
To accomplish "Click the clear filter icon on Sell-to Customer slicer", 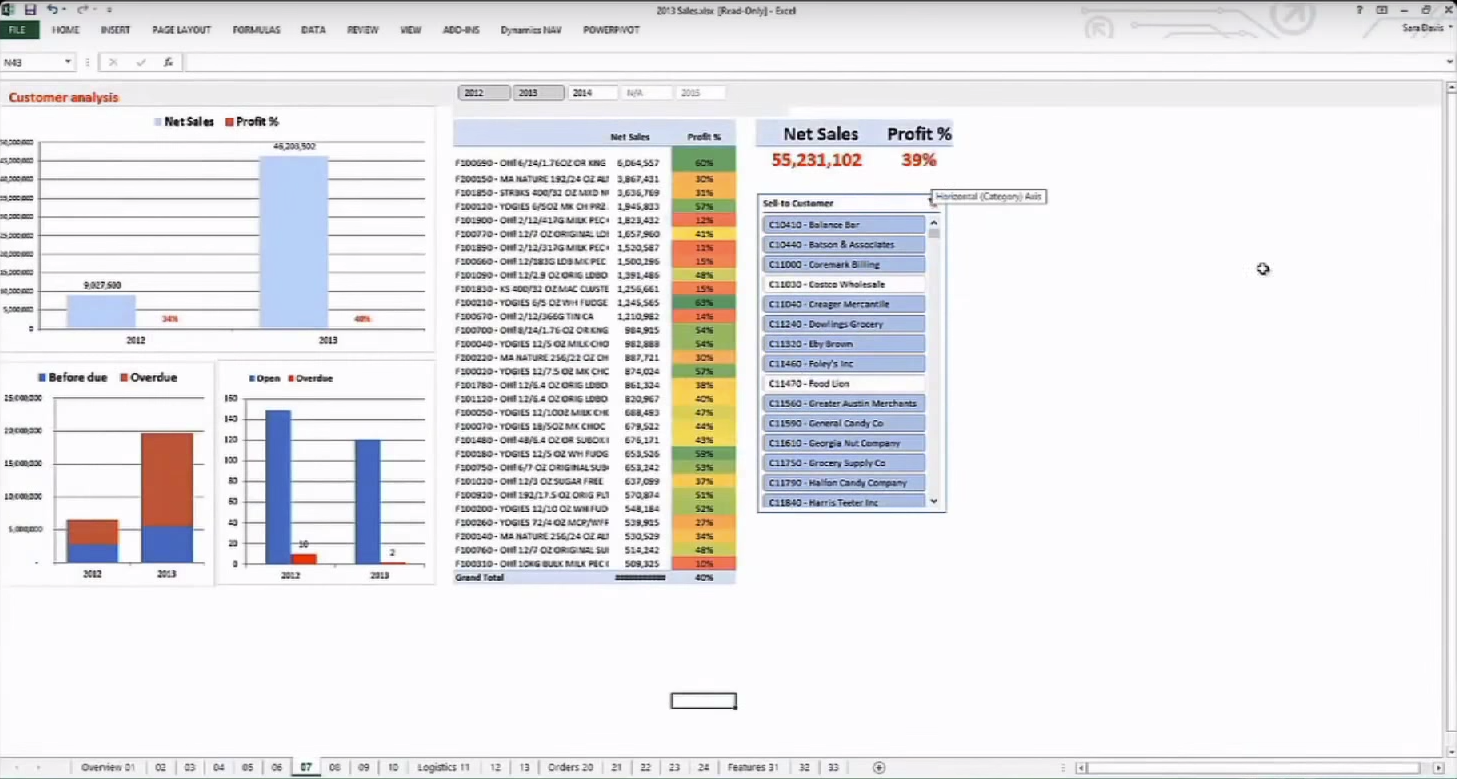I will [x=932, y=203].
